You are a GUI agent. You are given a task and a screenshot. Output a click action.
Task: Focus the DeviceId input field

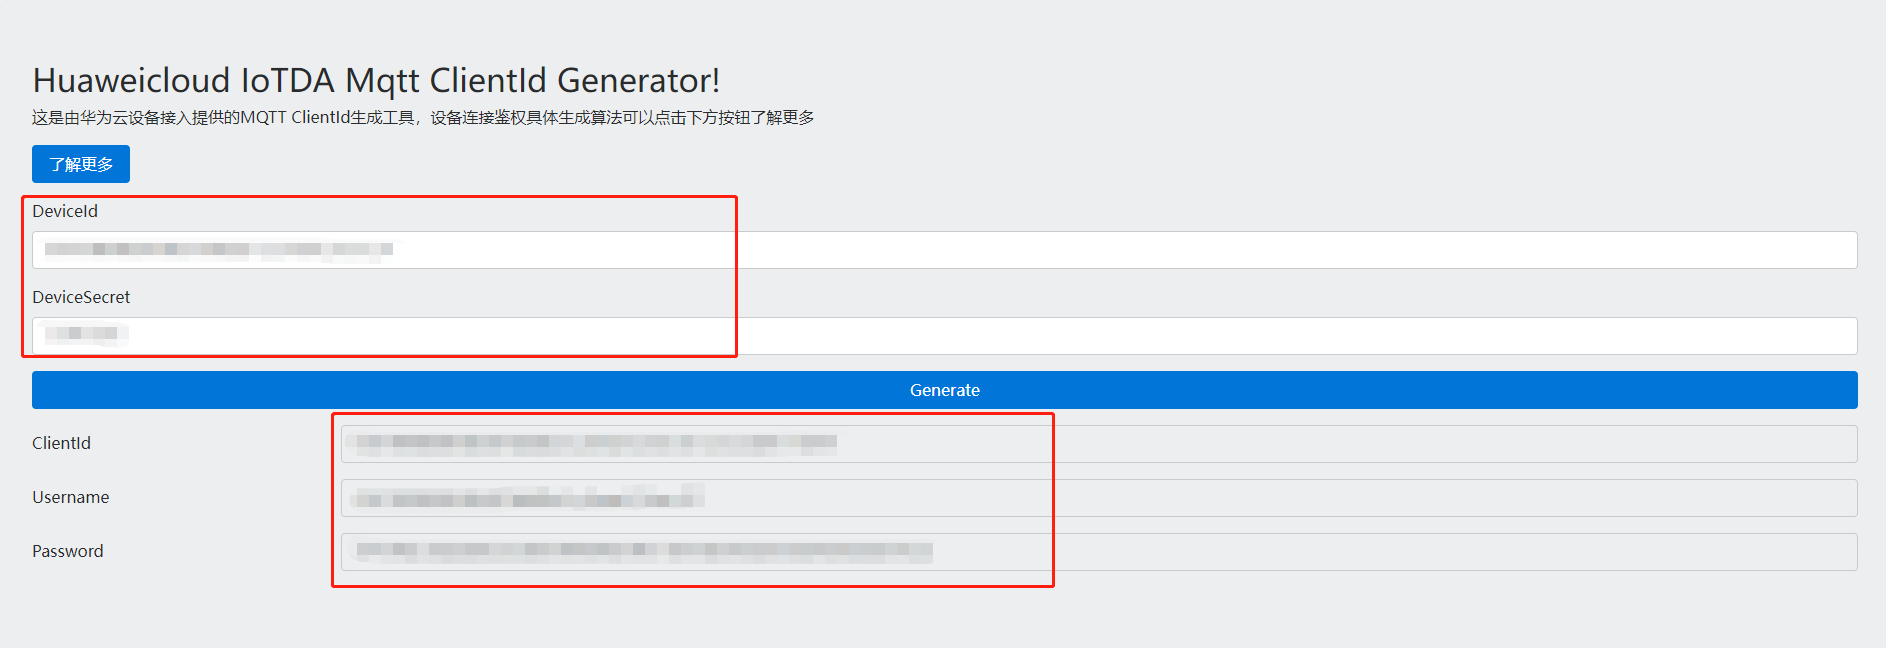(945, 250)
